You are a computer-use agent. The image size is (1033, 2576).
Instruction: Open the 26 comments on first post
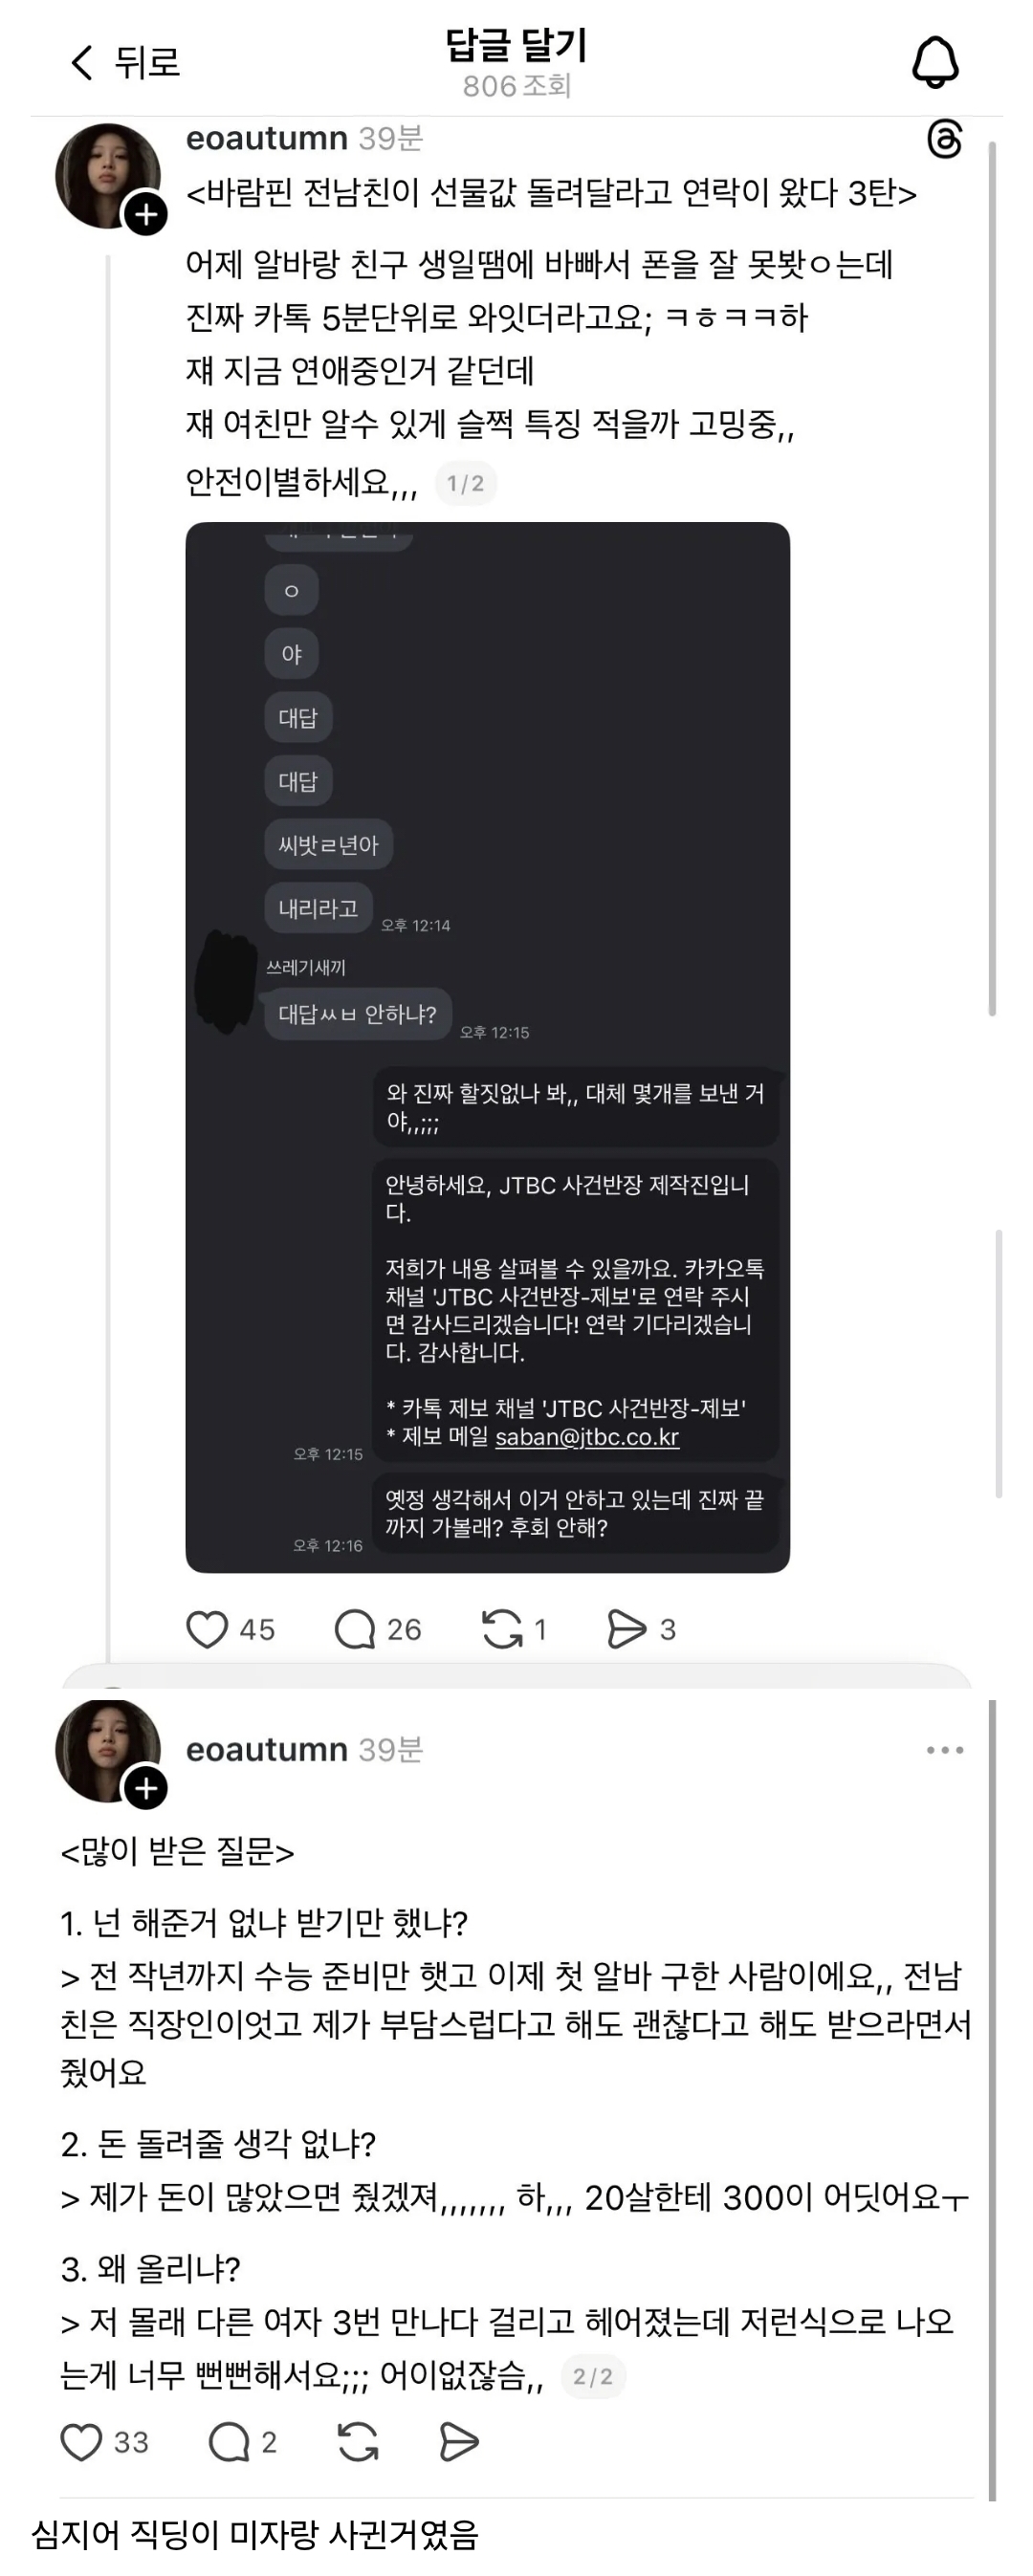tap(354, 1629)
